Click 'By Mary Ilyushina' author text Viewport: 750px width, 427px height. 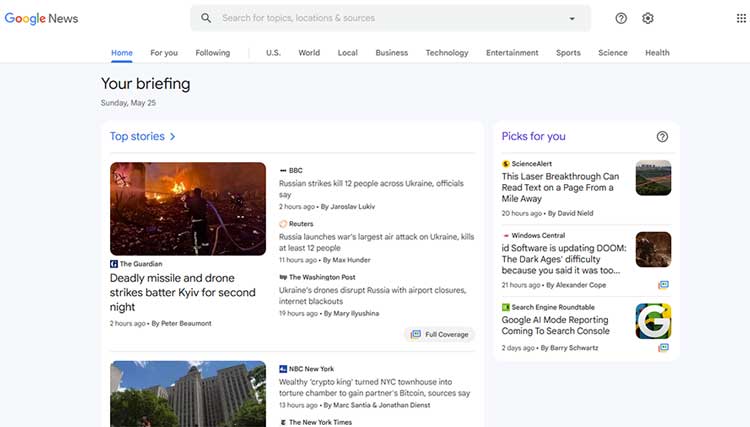[352, 314]
